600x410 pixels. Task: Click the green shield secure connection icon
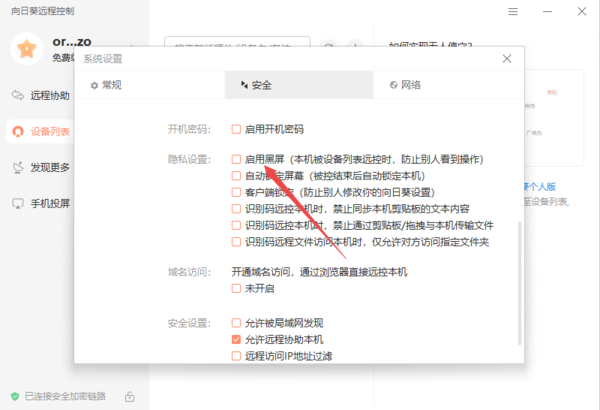point(14,394)
